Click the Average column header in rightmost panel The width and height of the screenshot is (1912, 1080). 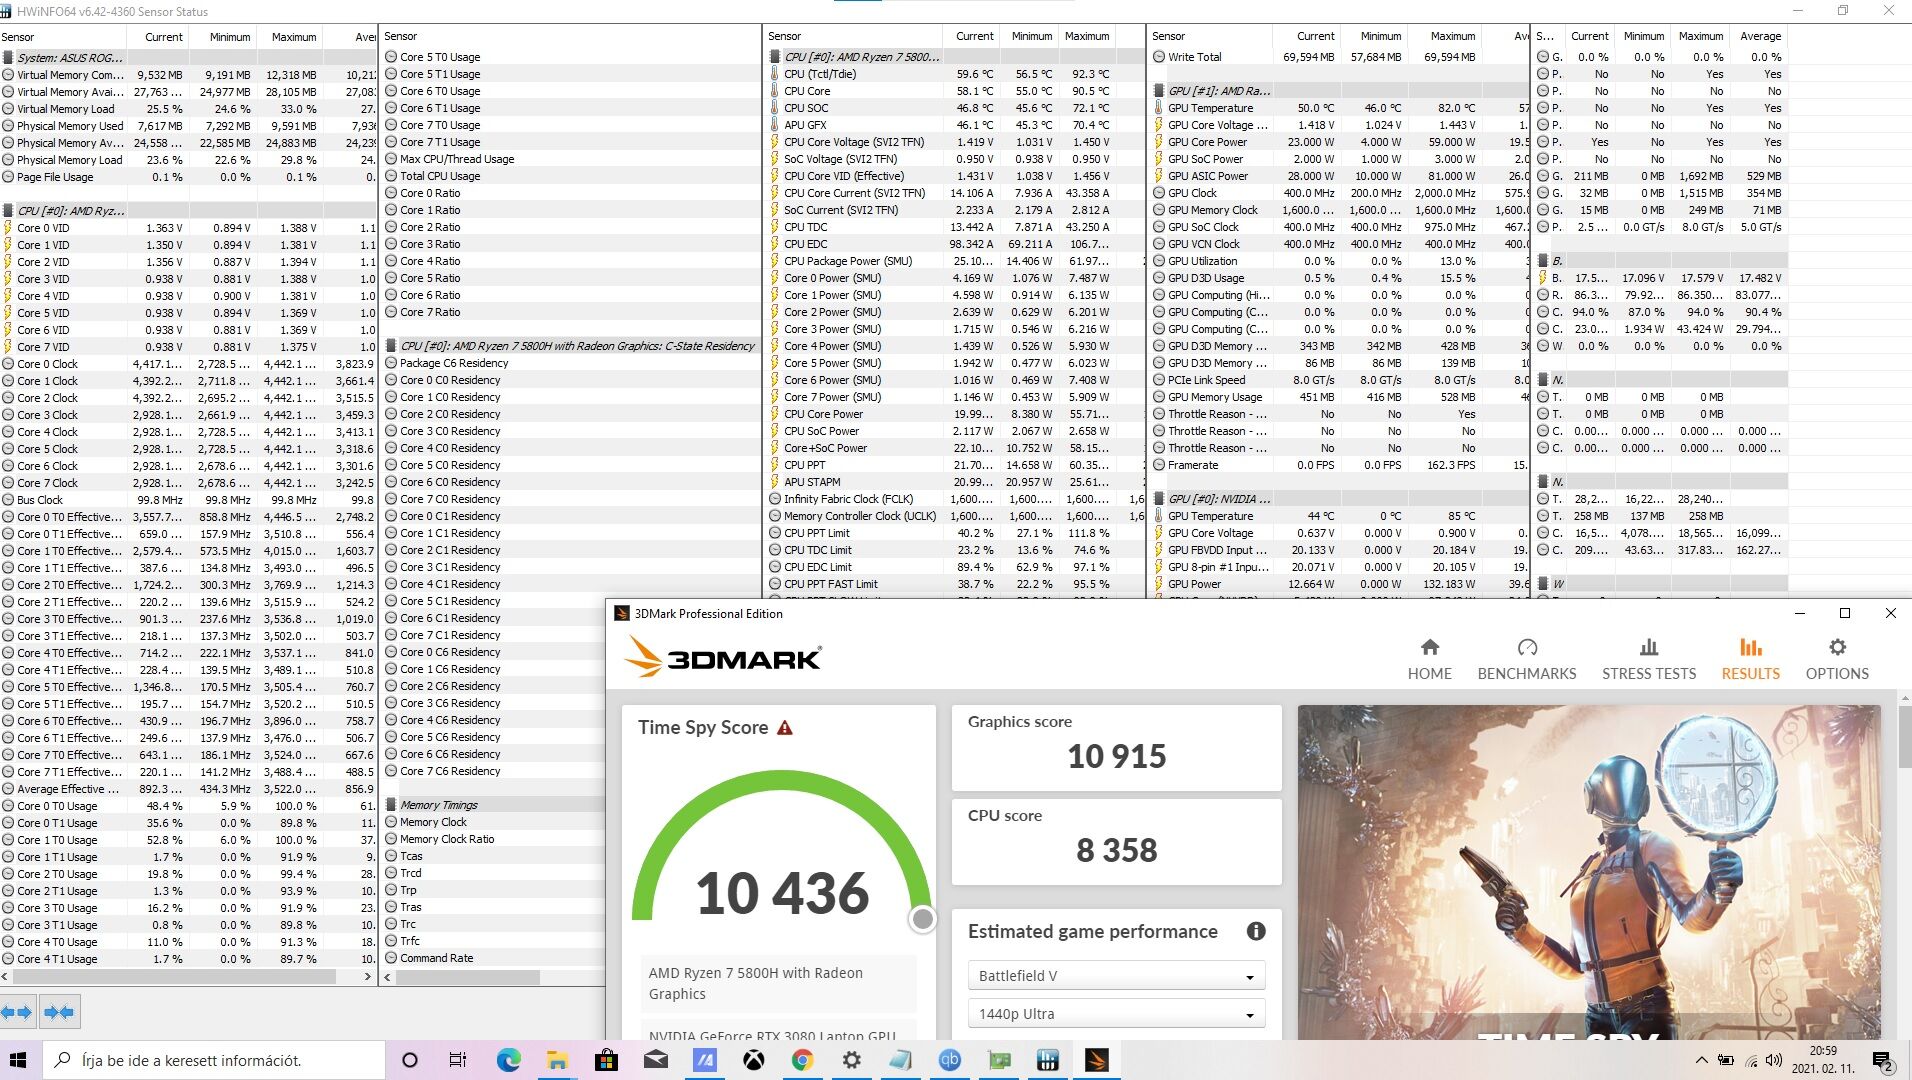point(1760,36)
